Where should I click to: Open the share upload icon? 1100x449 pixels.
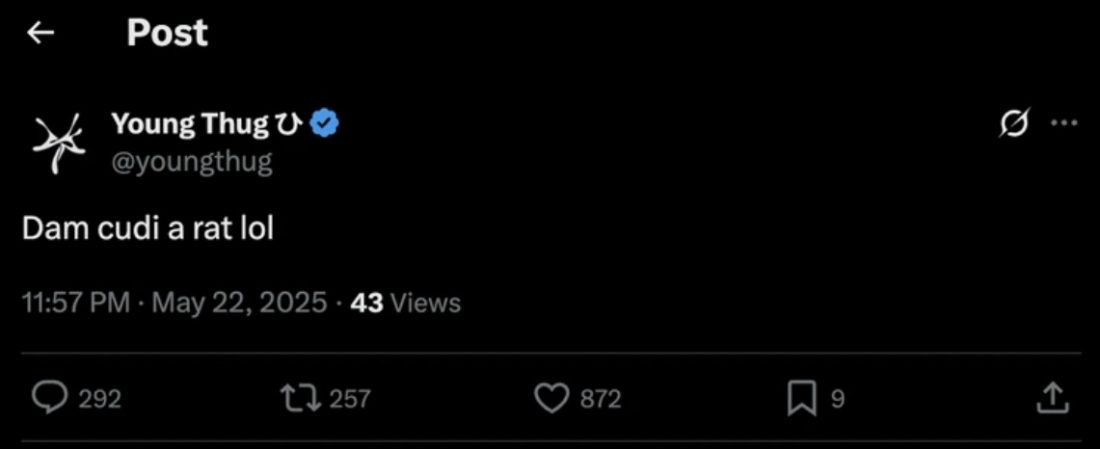tap(1053, 398)
